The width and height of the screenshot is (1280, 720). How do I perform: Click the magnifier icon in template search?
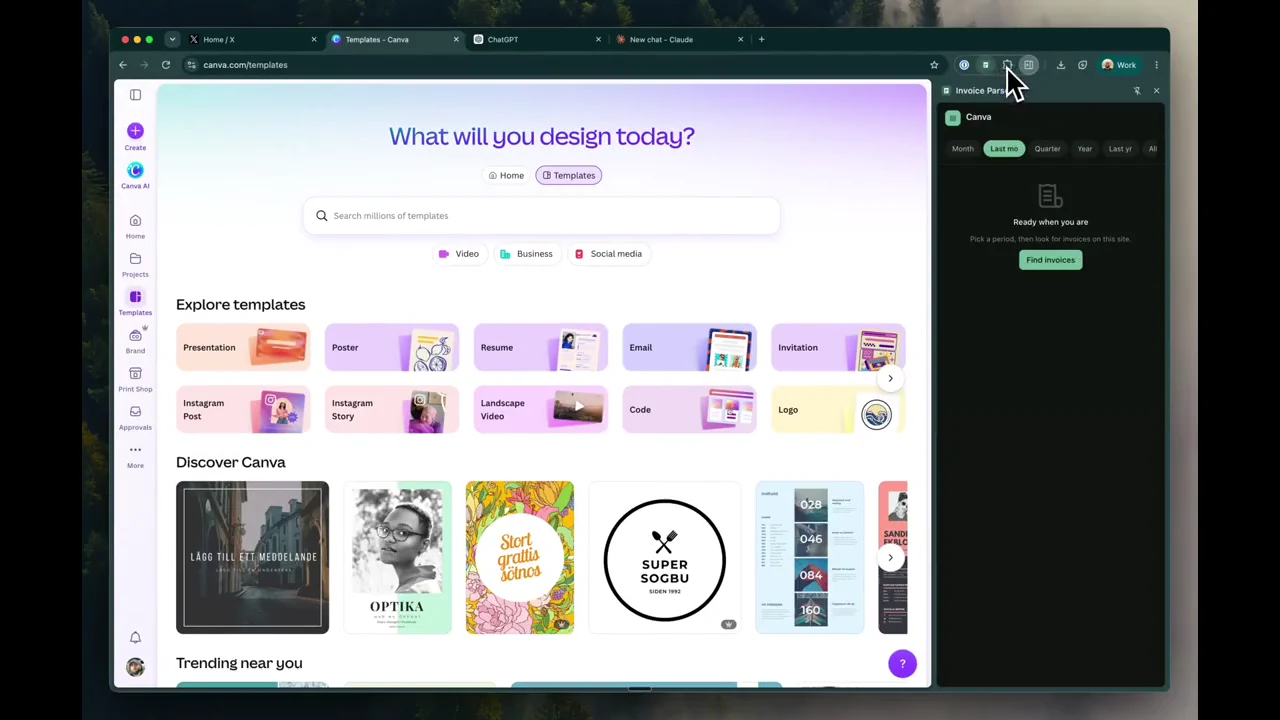tap(322, 216)
